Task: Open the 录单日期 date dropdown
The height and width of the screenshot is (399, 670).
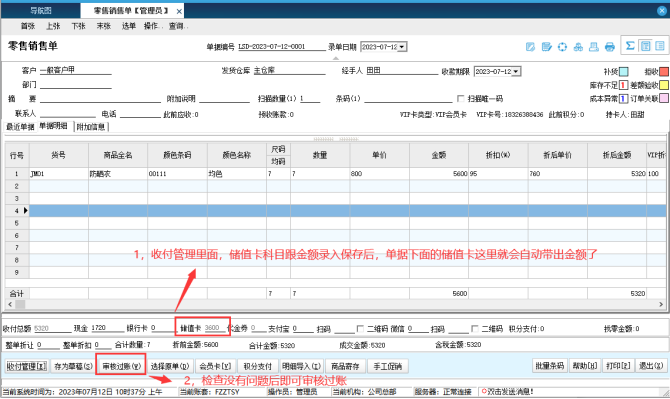Action: (402, 47)
